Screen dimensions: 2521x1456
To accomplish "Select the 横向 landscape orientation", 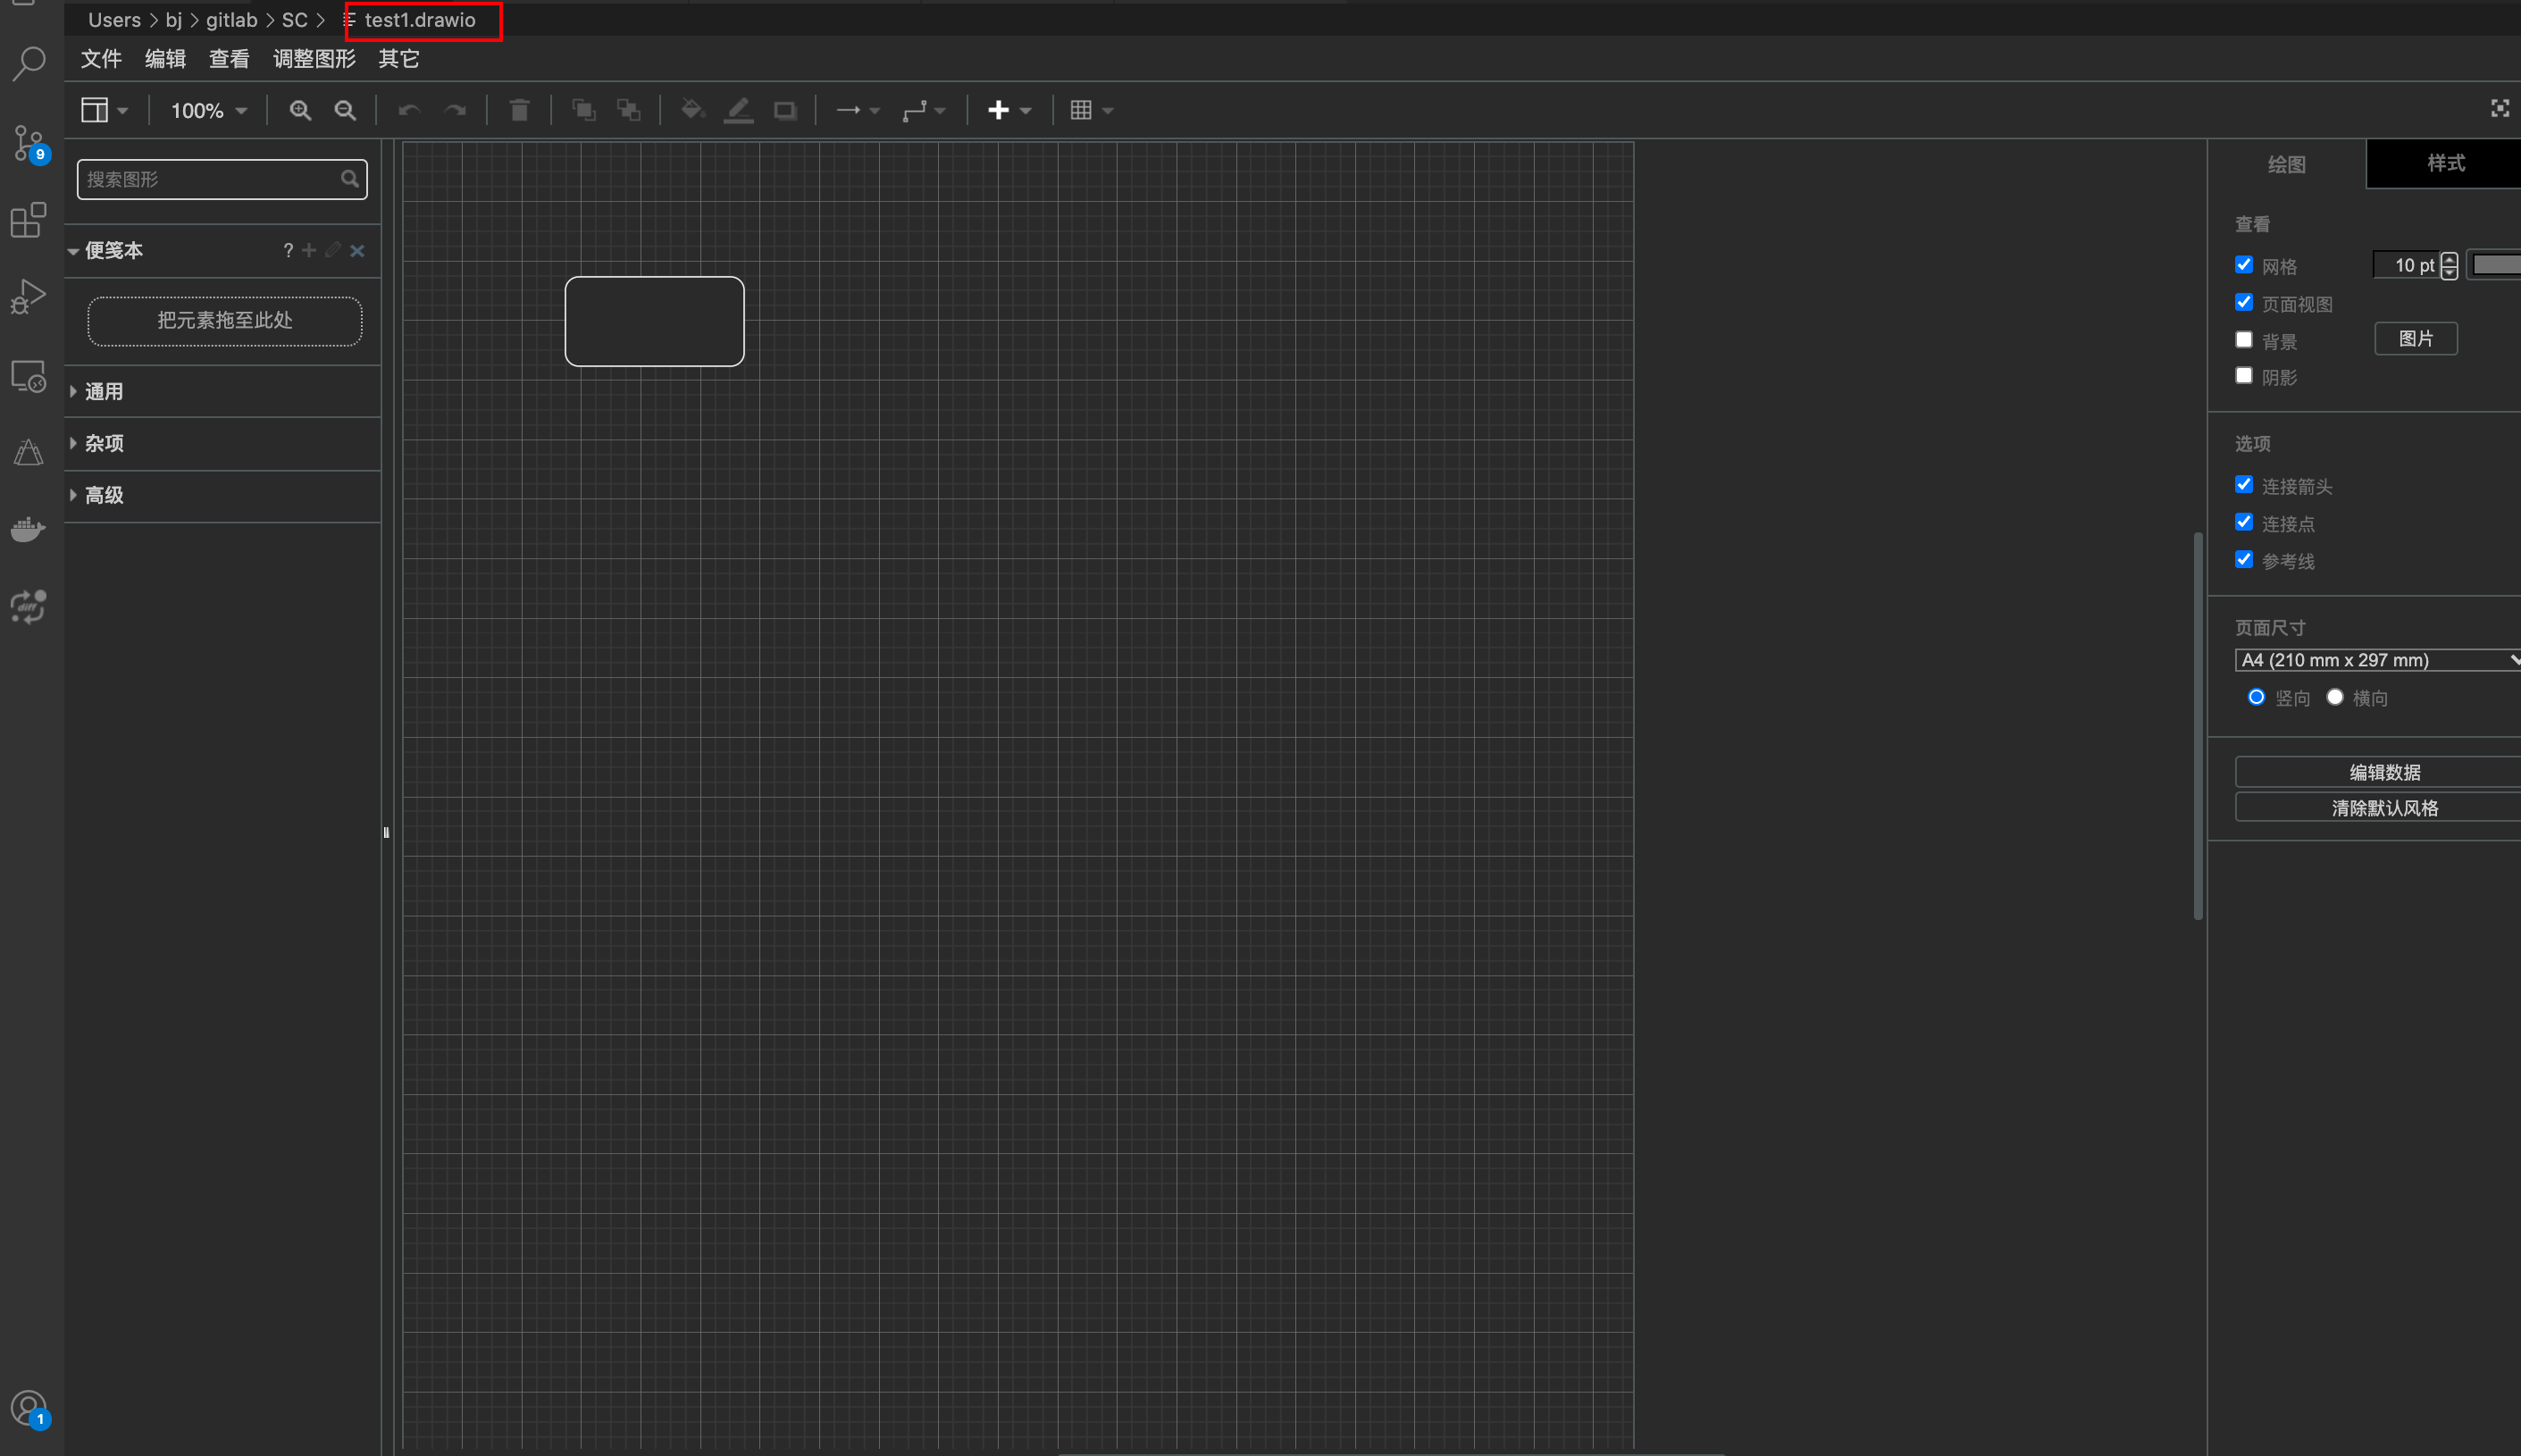I will coord(2335,697).
